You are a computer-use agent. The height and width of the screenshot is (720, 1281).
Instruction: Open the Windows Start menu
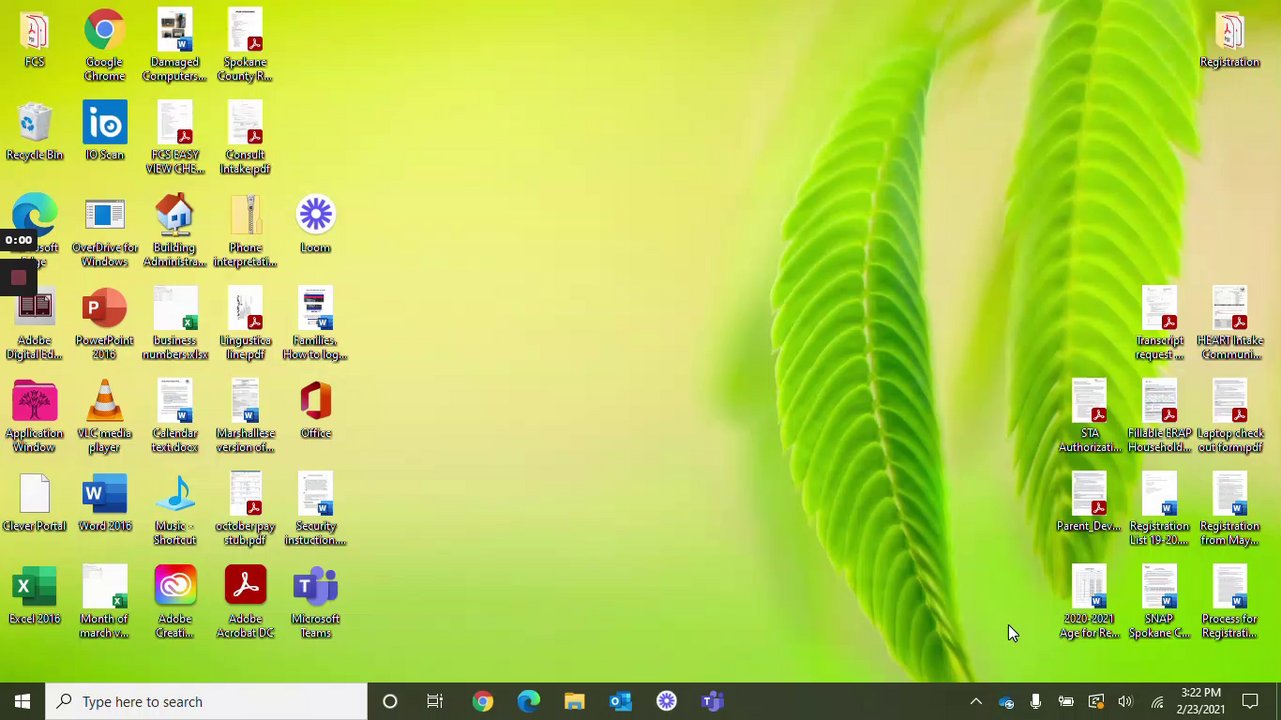[22, 702]
